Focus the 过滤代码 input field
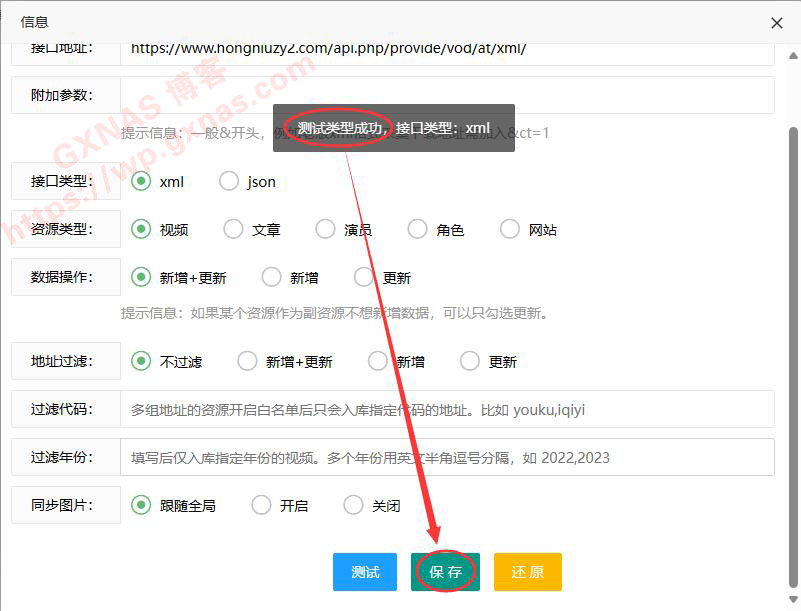This screenshot has width=801, height=611. pyautogui.click(x=447, y=409)
